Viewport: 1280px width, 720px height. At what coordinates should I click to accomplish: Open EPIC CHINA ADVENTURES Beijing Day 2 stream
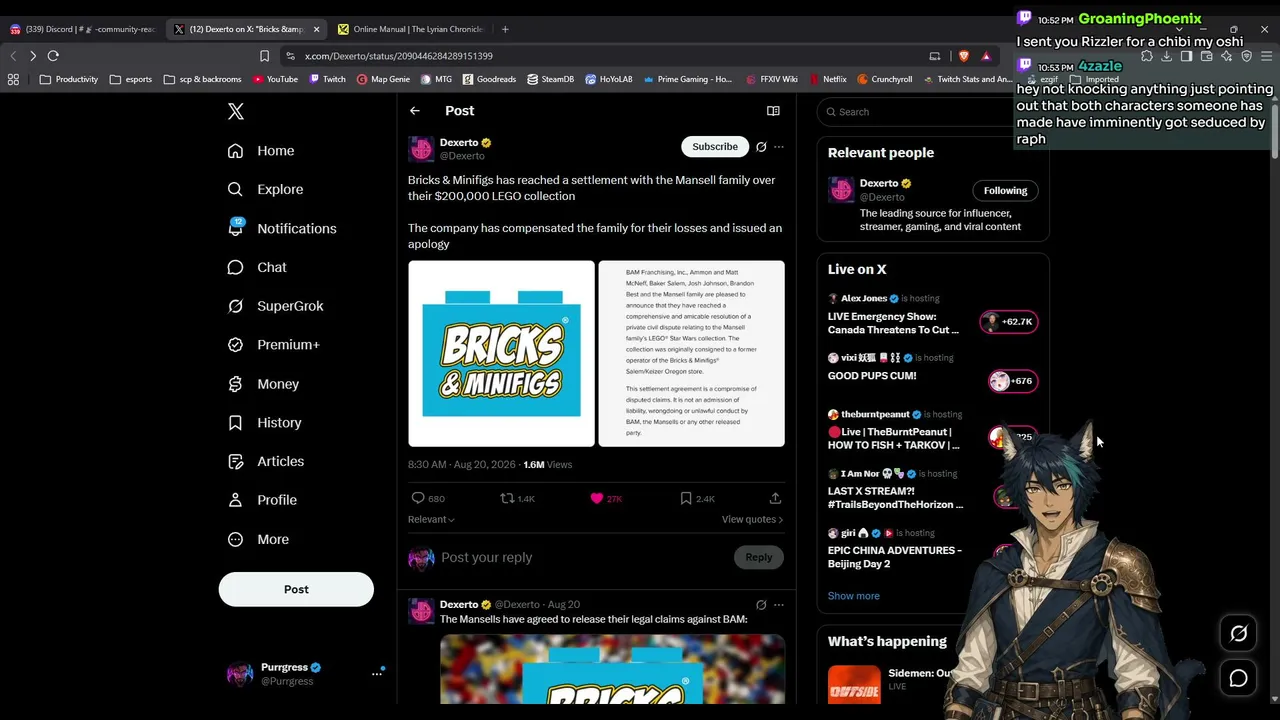[895, 550]
